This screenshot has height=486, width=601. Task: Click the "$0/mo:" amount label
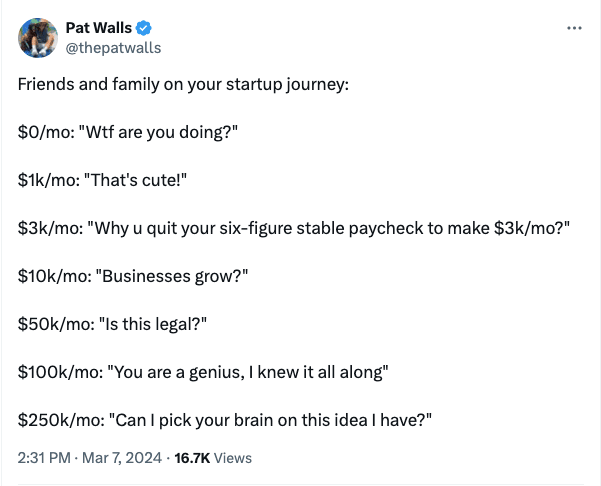(x=43, y=131)
